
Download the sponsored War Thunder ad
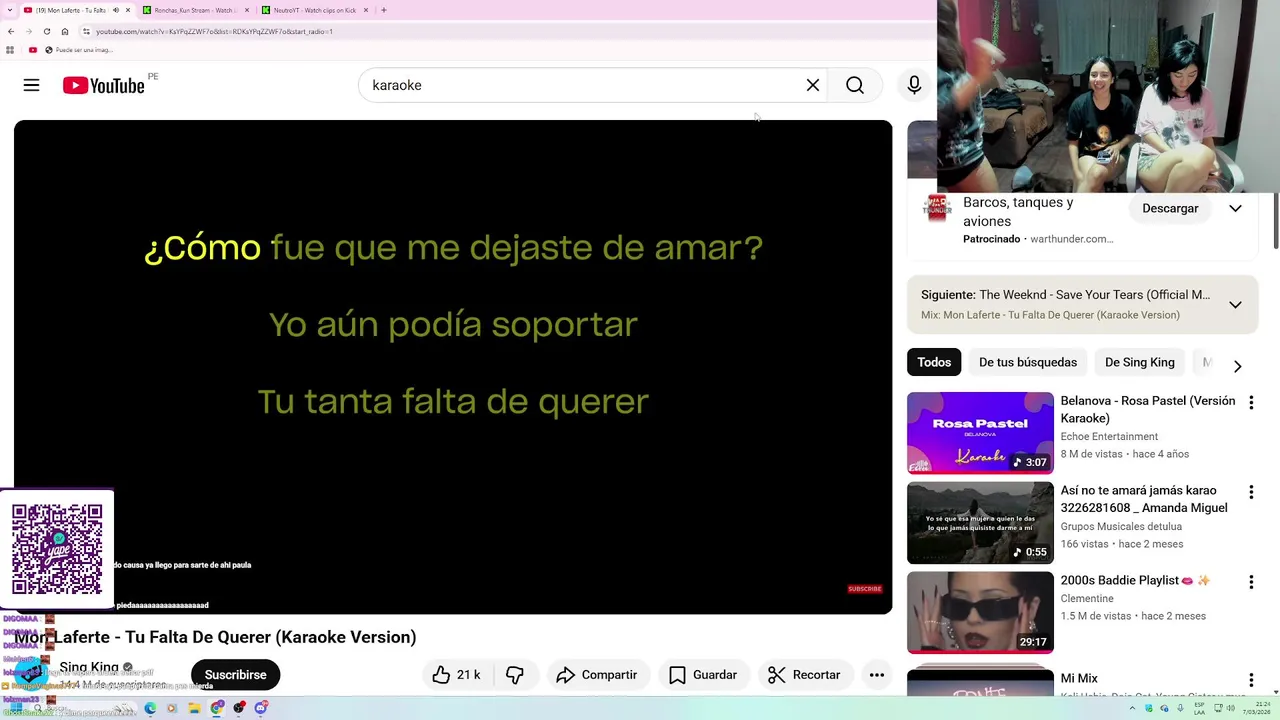click(x=1170, y=208)
